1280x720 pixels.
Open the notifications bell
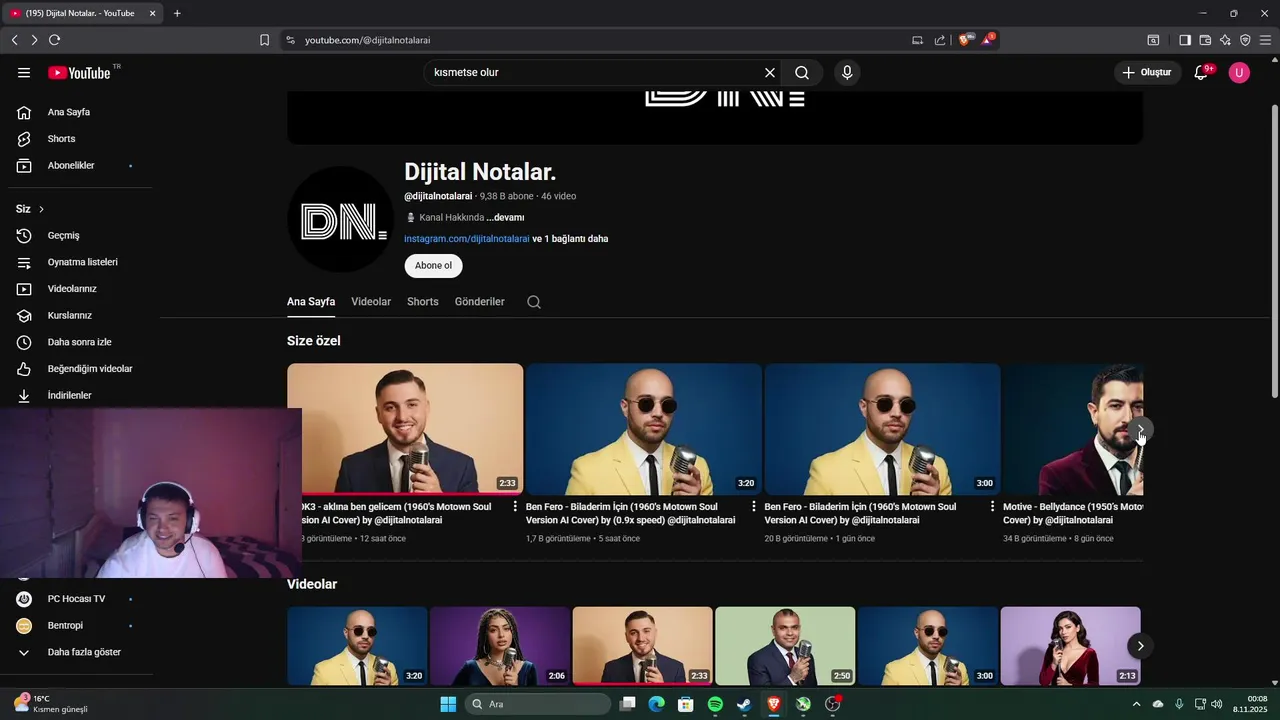click(x=1202, y=73)
